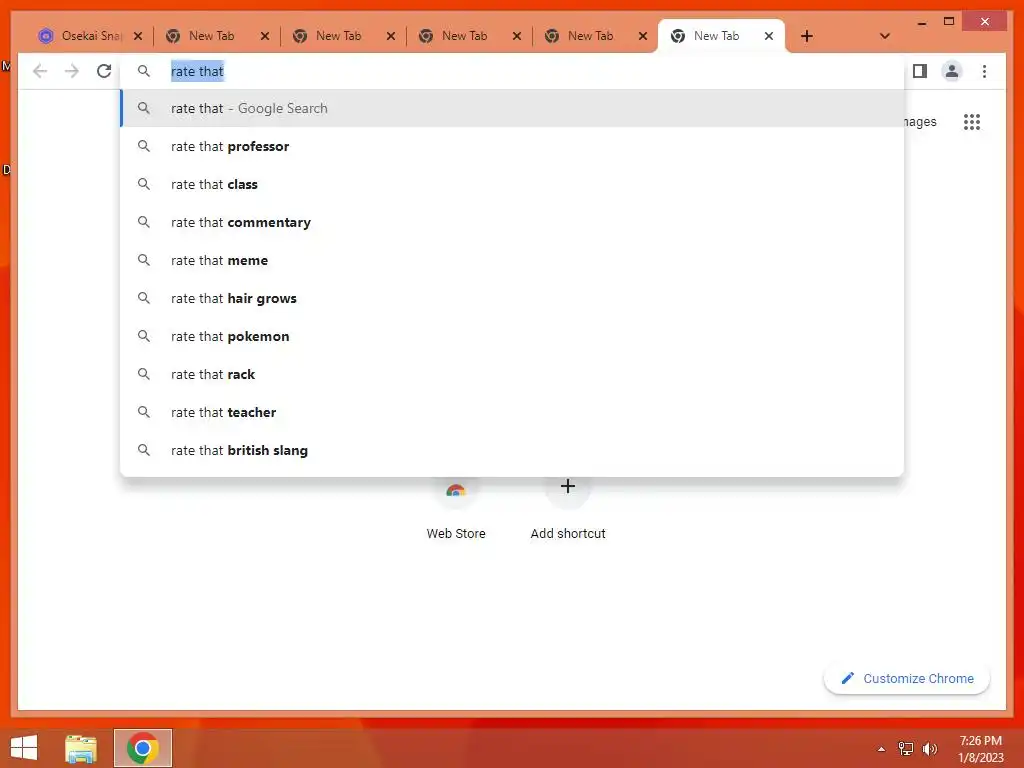Choose suggestion 'rate that professor'
Screen dimensions: 1024x768
512,146
